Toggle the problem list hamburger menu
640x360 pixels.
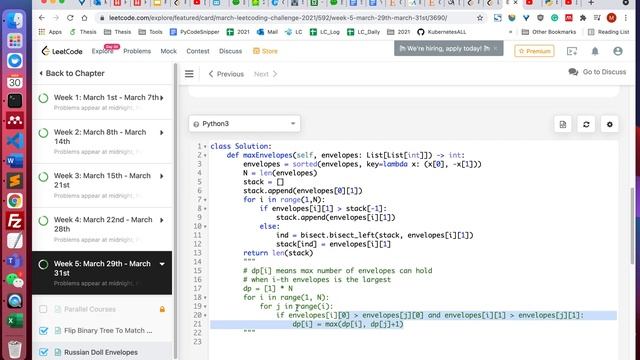point(189,74)
